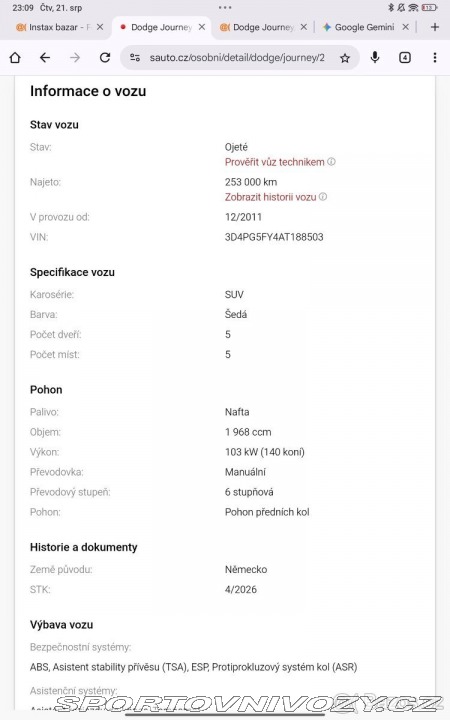This screenshot has width=450, height=720.
Task: Open 'Prověřit vůz technikem' link
Action: 274,162
